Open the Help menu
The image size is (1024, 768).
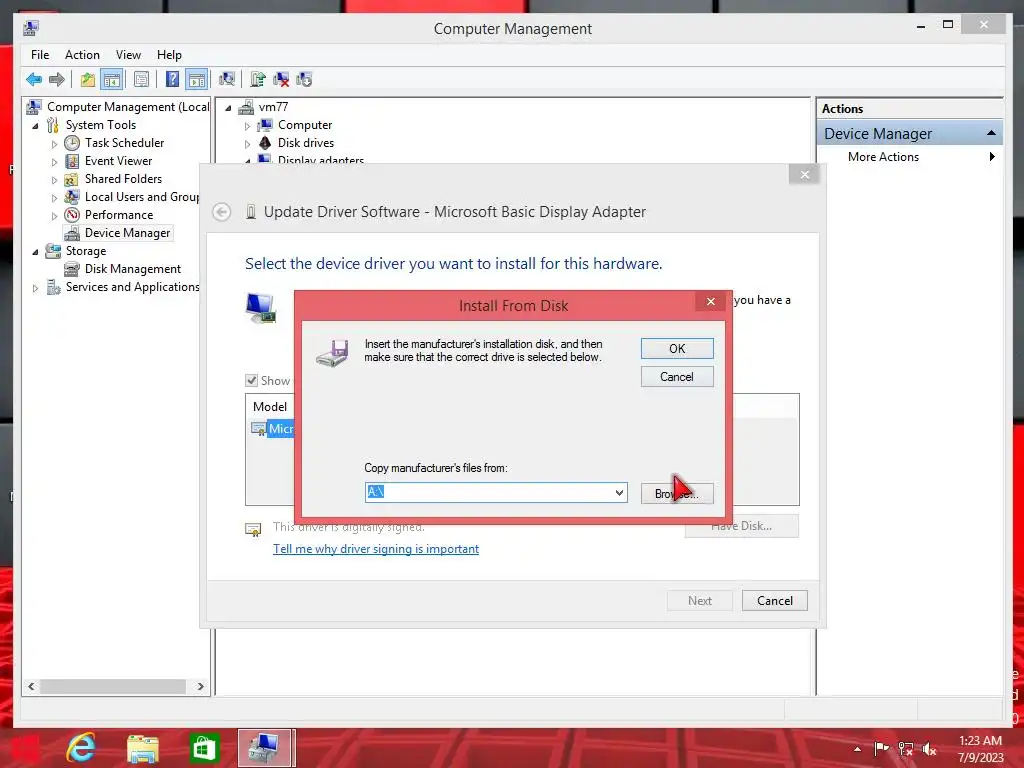tap(169, 55)
